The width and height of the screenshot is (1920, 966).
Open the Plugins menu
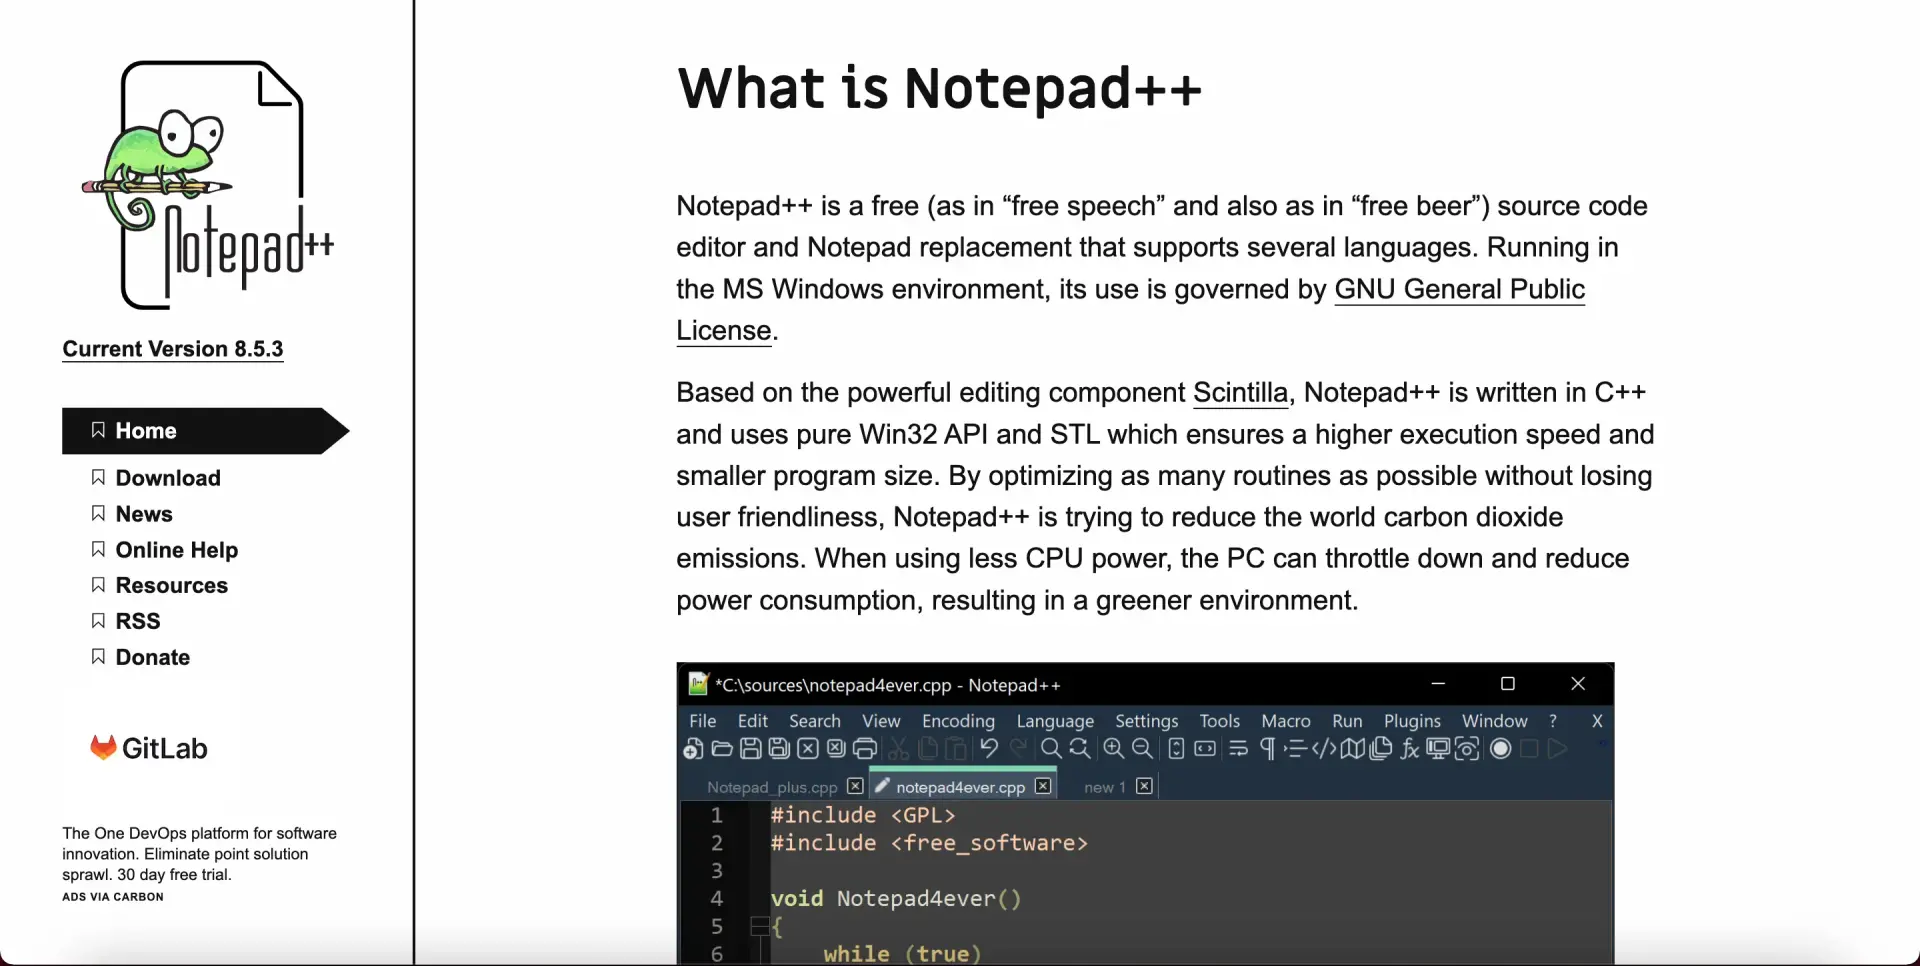click(1412, 721)
